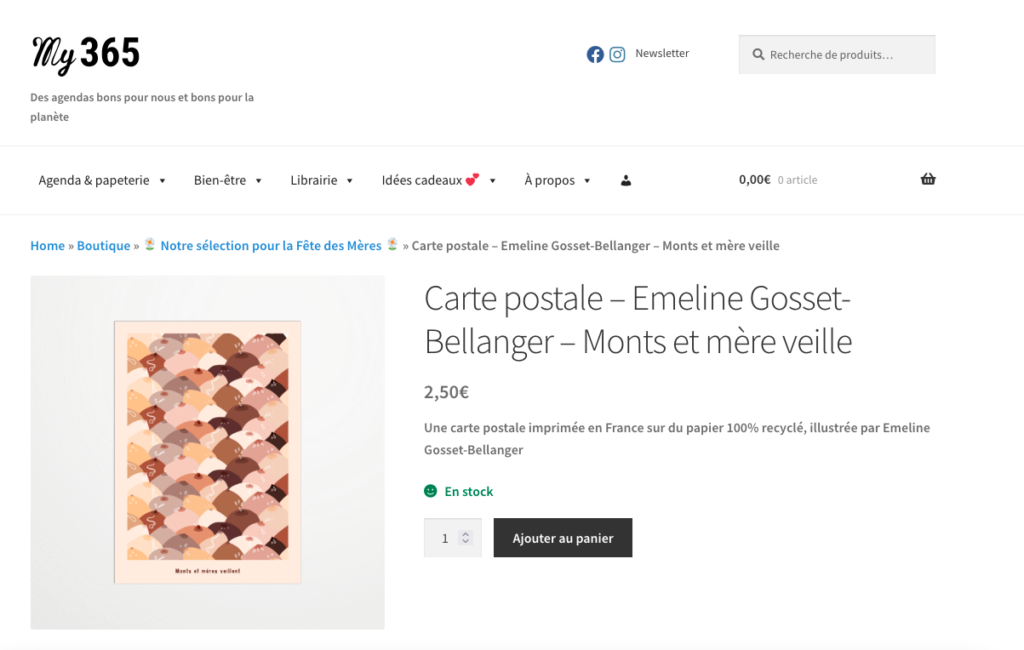Expand the Bien-être dropdown arrow
The height and width of the screenshot is (650, 1024).
[258, 181]
